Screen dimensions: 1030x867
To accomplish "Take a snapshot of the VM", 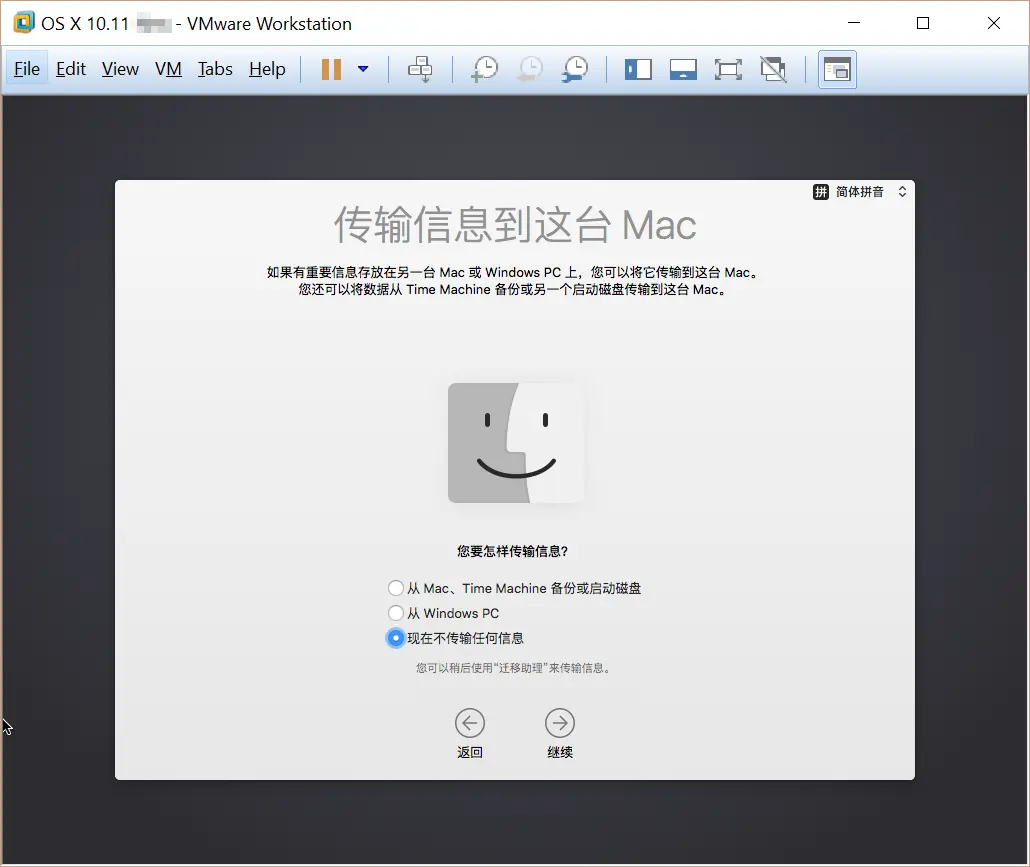I will pos(484,69).
